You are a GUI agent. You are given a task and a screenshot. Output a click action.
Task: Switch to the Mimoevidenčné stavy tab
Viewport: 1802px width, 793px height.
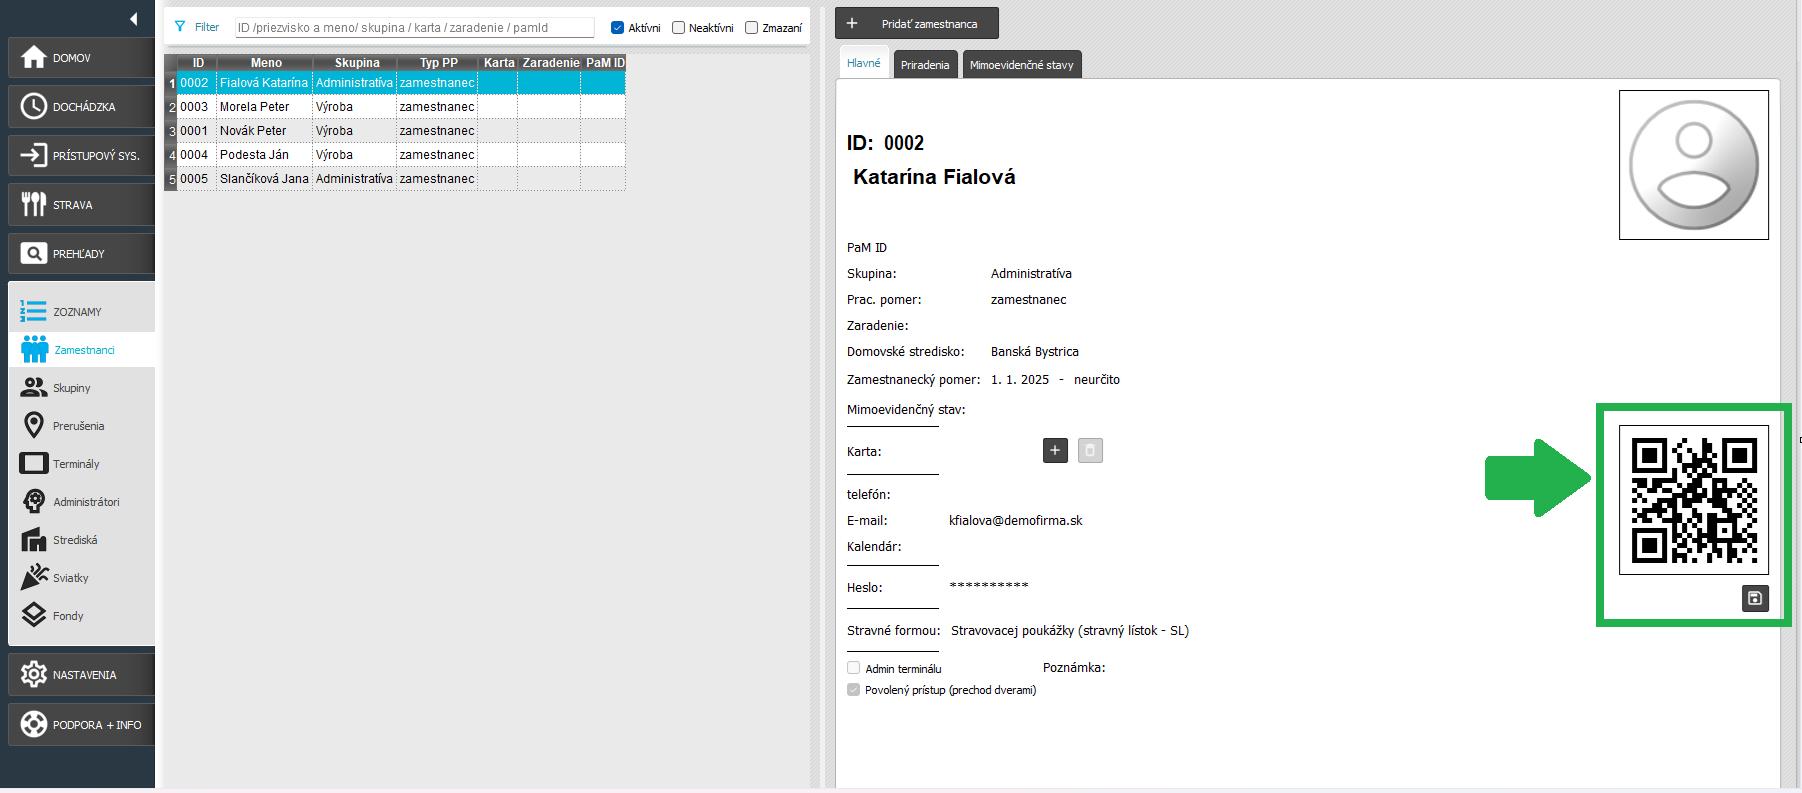click(1021, 65)
